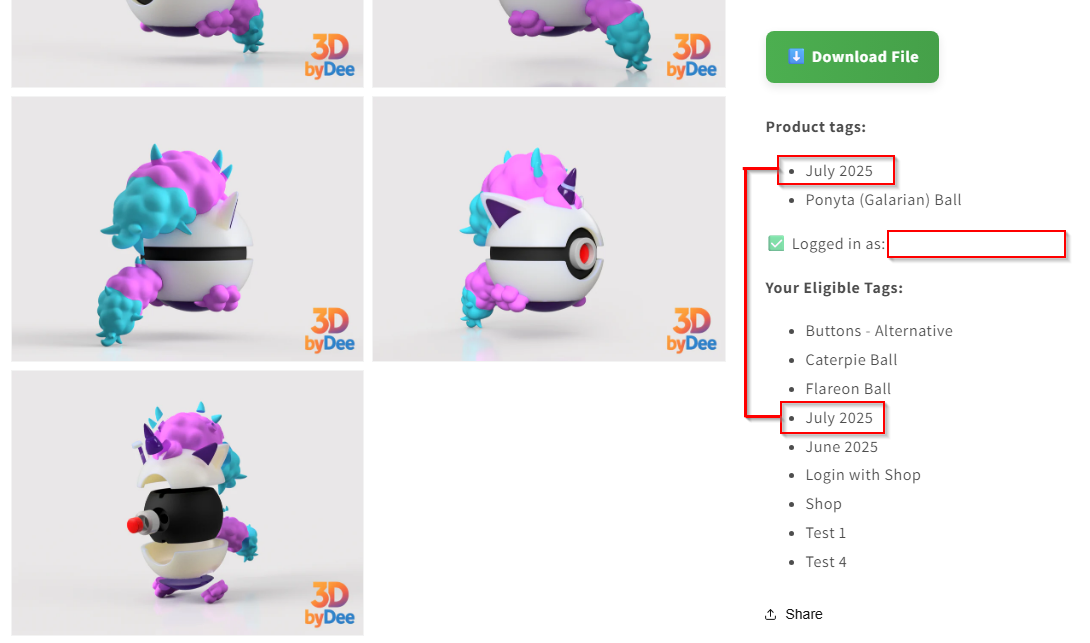Open the Caterpie Ball eligible tag
The image size is (1090, 643).
click(851, 360)
